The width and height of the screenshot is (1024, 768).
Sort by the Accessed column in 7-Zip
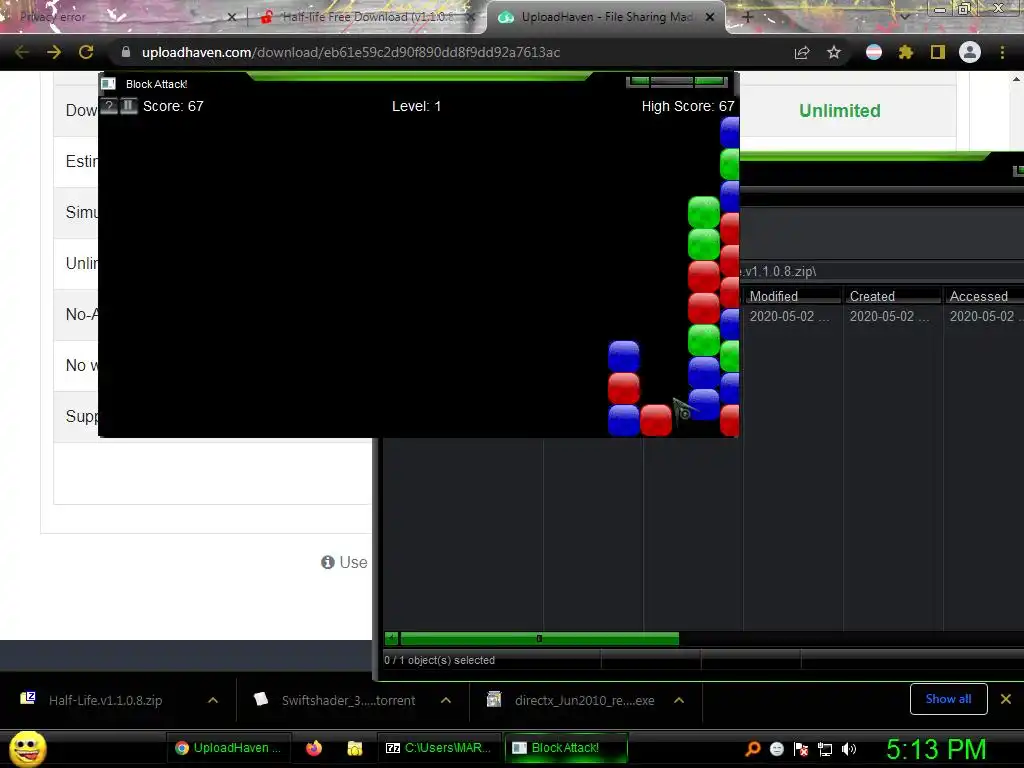(x=985, y=296)
